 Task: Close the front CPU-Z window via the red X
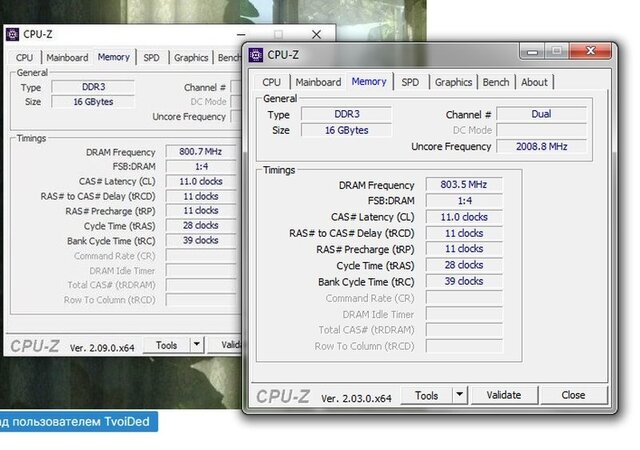[588, 52]
